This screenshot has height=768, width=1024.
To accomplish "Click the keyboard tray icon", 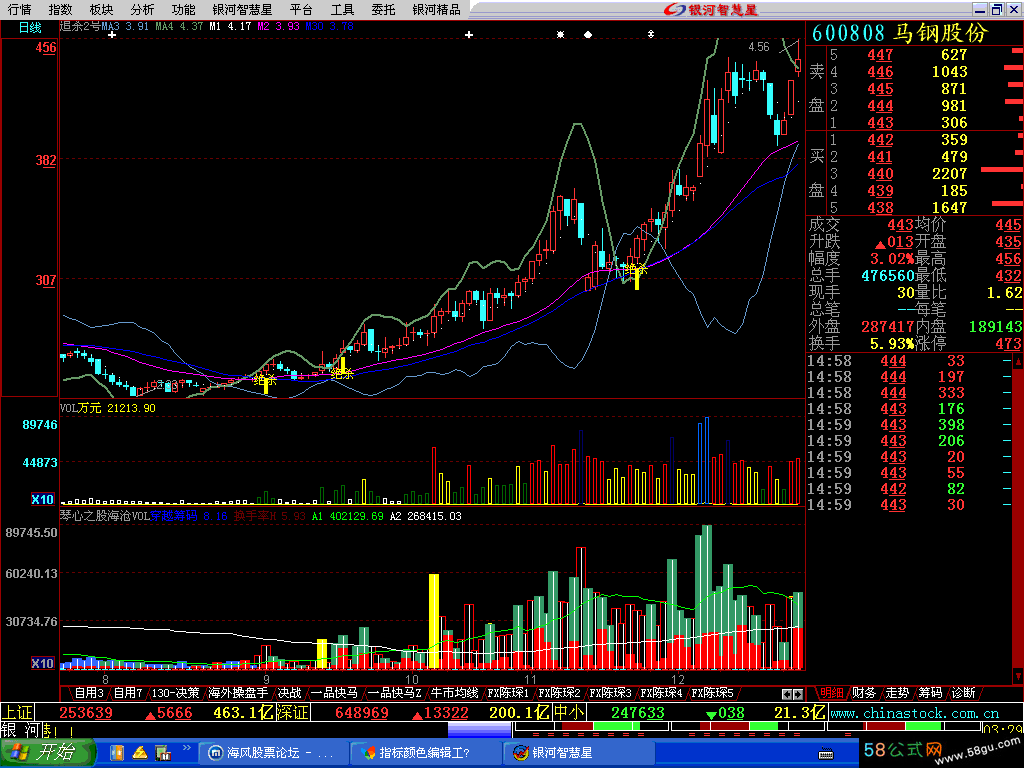I will click(826, 755).
